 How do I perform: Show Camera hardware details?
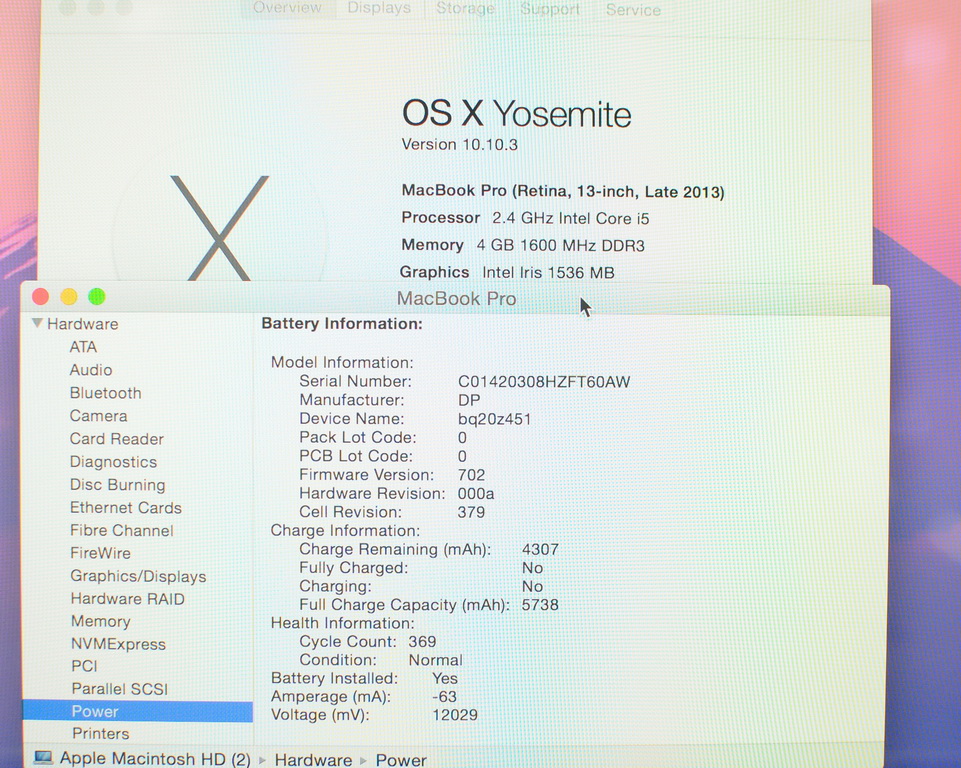coord(99,416)
